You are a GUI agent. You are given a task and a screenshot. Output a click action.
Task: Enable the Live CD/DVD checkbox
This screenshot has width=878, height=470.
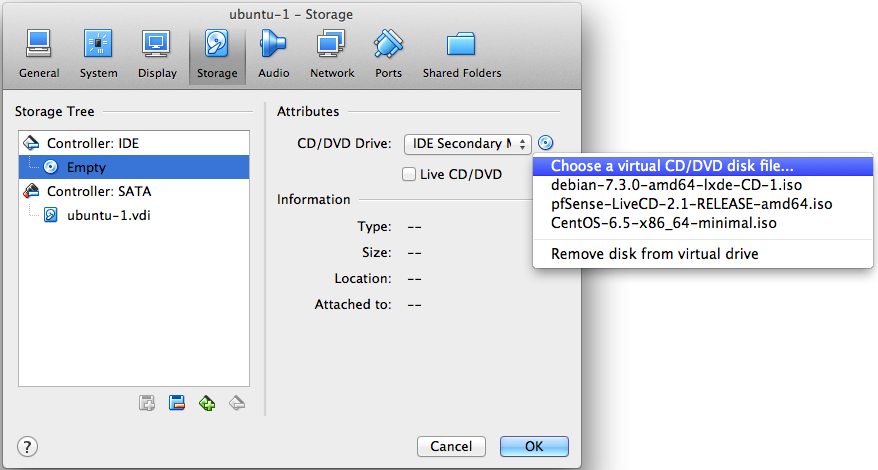point(408,174)
